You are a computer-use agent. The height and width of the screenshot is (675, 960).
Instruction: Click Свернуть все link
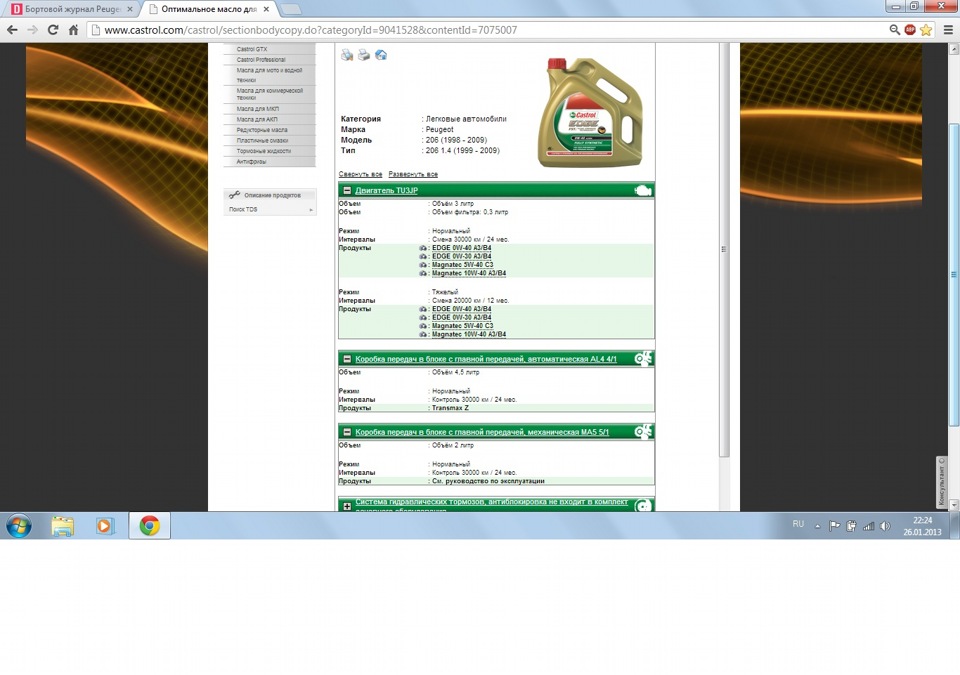[361, 174]
